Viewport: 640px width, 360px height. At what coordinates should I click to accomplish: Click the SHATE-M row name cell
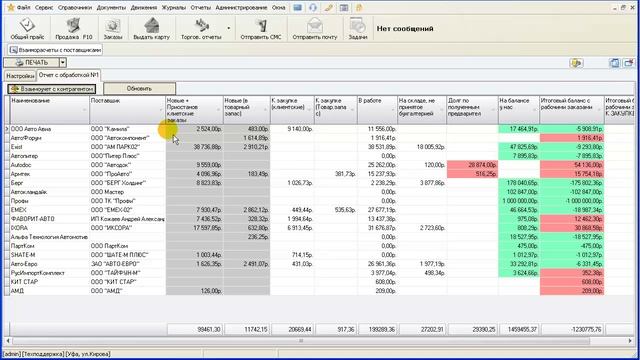[x=49, y=255]
